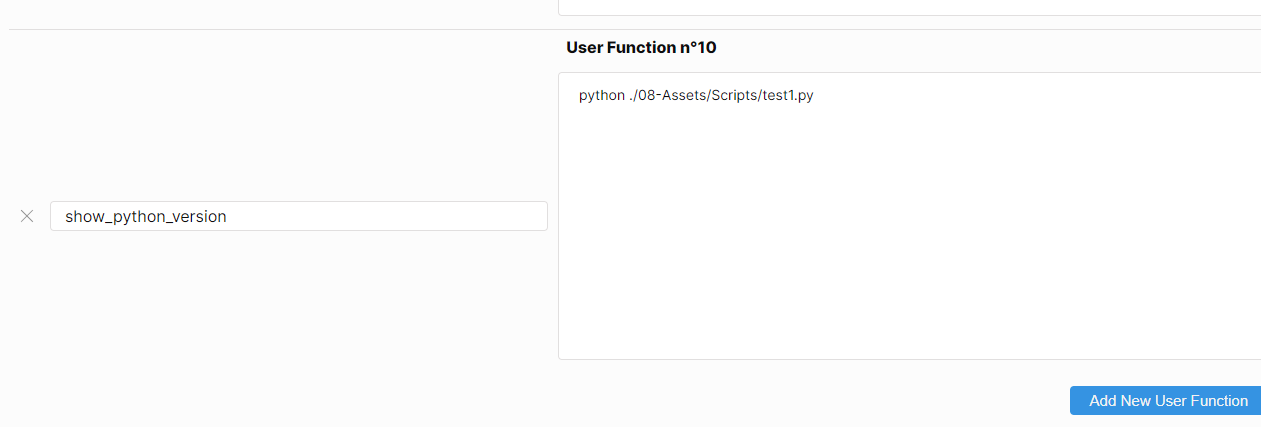Click the User Function n°10 heading

pyautogui.click(x=641, y=47)
